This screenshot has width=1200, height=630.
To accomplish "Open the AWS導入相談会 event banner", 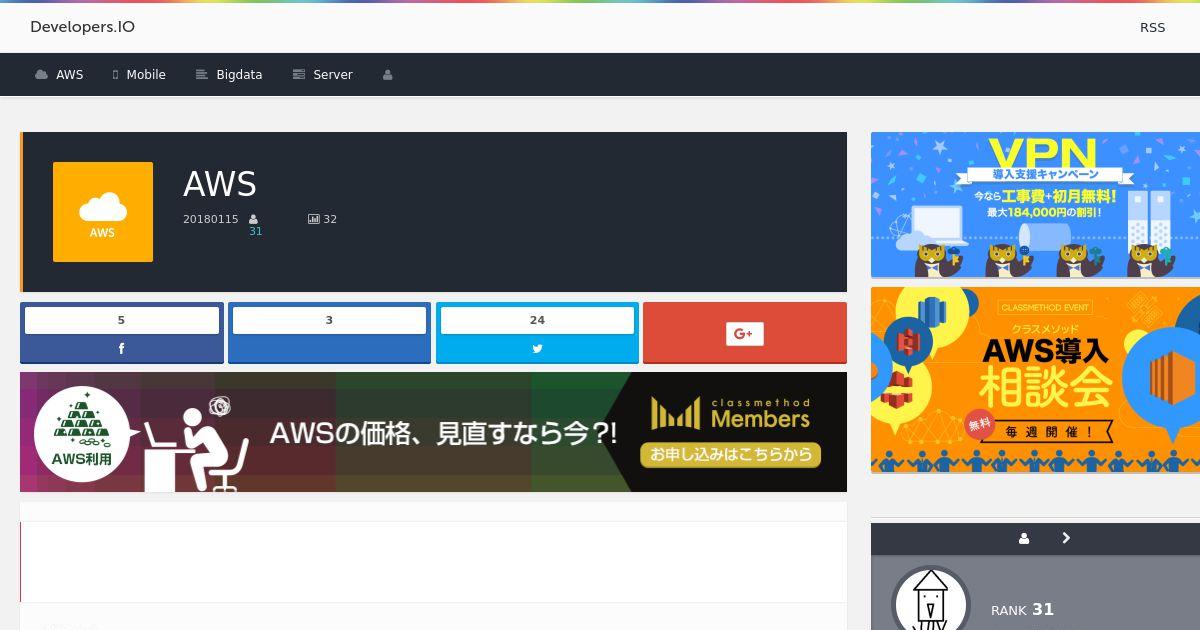I will click(x=1035, y=380).
